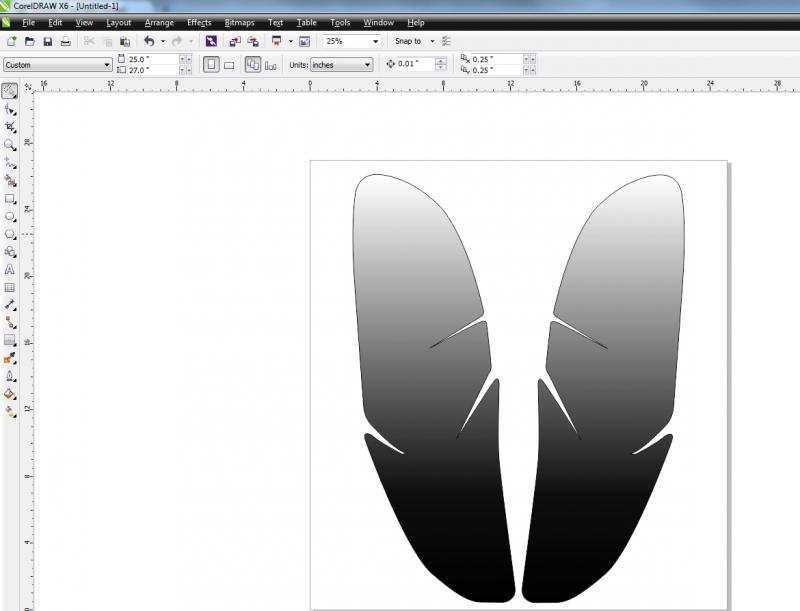This screenshot has height=611, width=800.
Task: Select the Basic Shapes tool
Action: (10, 252)
